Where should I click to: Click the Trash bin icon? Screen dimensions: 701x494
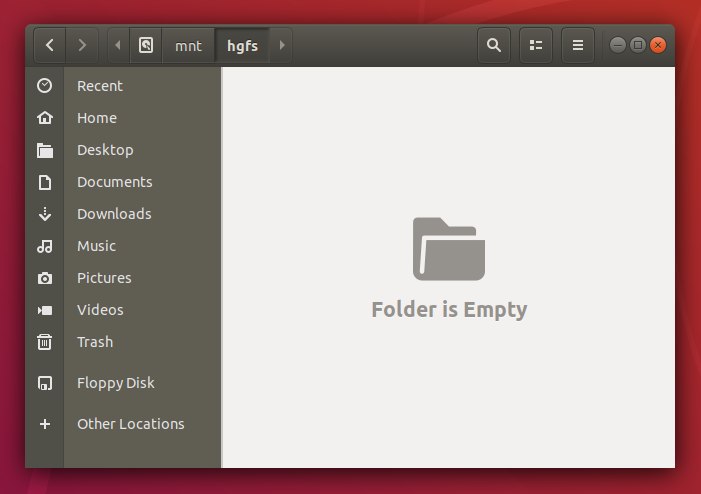tap(45, 342)
